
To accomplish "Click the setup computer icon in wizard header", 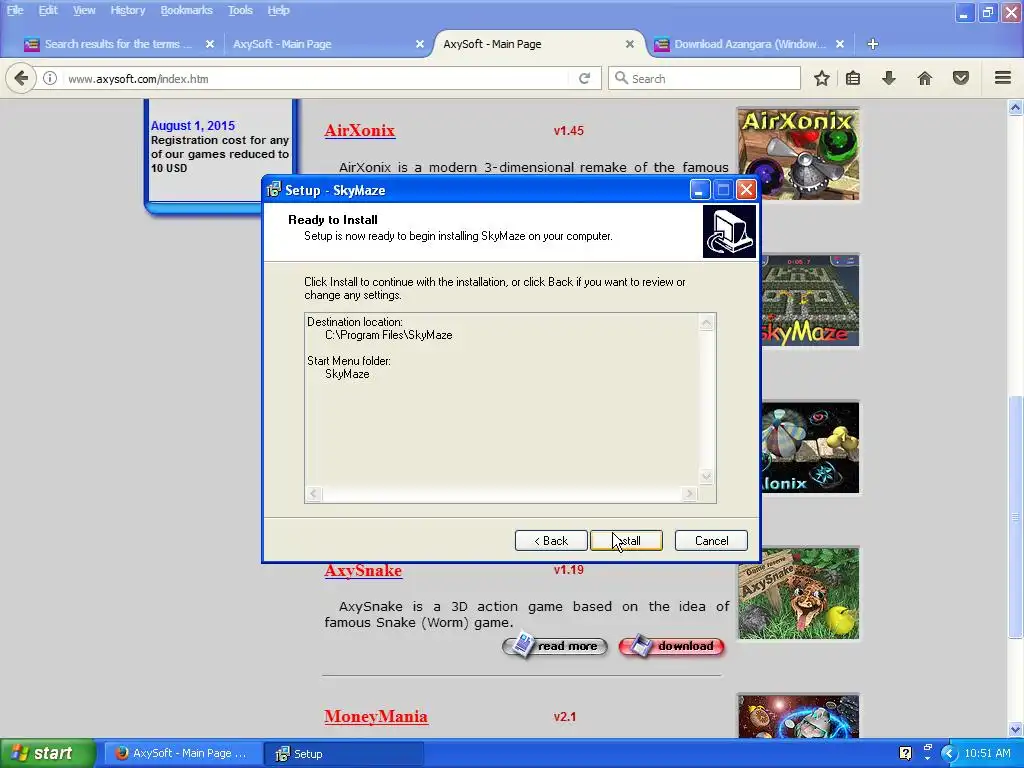I will (x=729, y=232).
